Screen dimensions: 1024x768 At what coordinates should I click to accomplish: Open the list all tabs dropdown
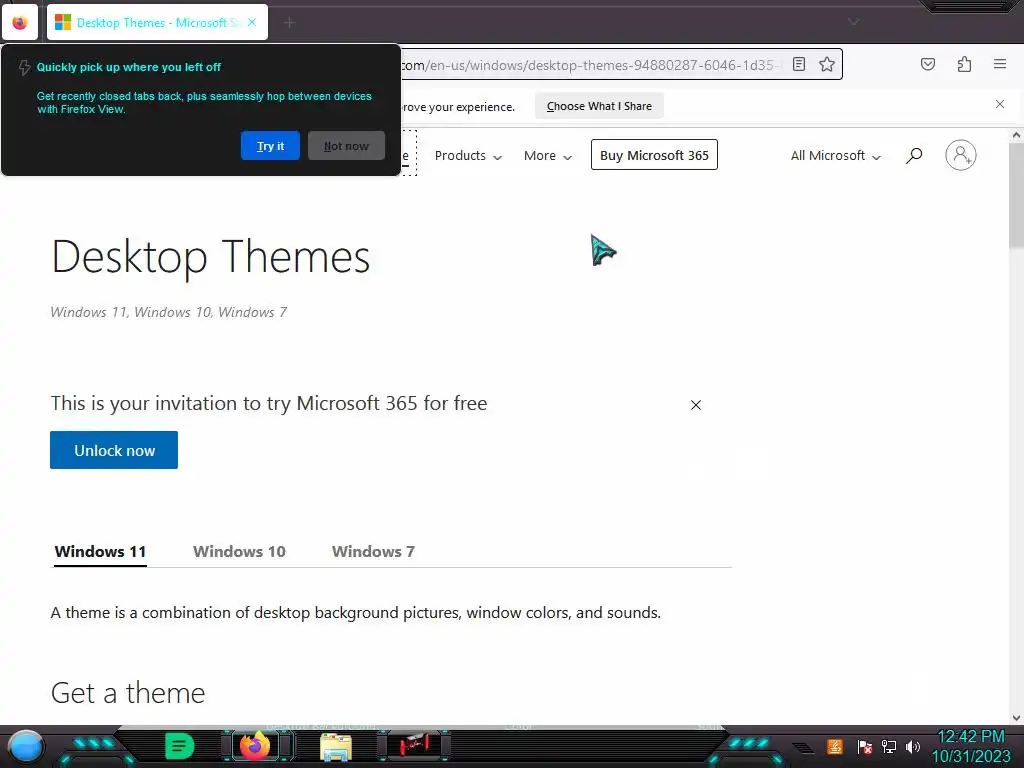[853, 22]
